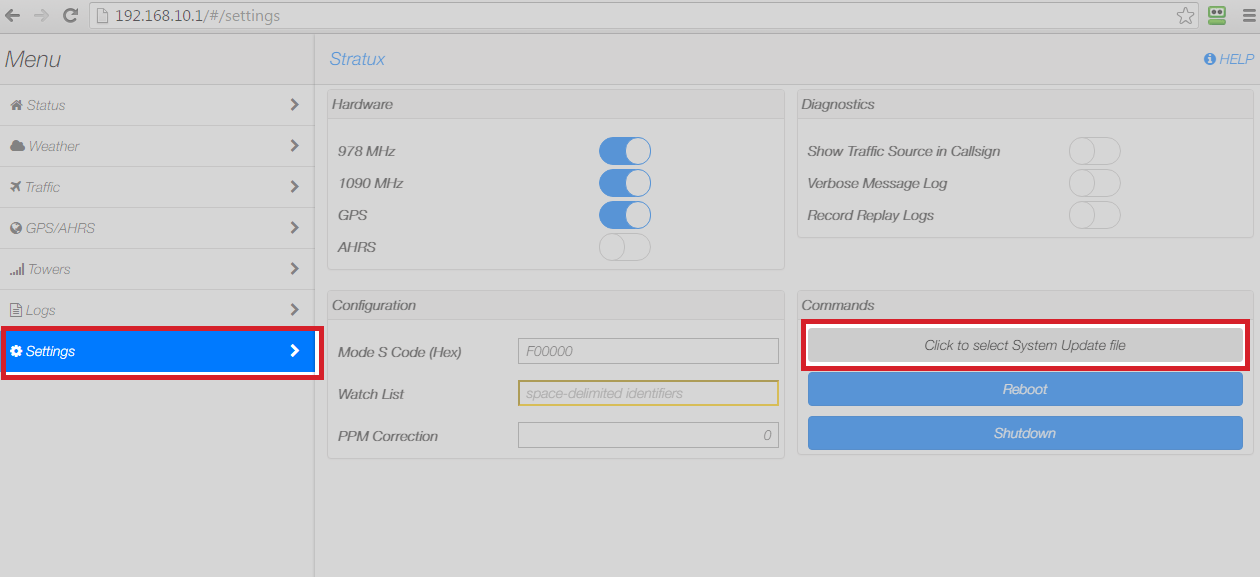Screen dimensions: 1260x577
Task: Expand the Status menu chevron
Action: (294, 105)
